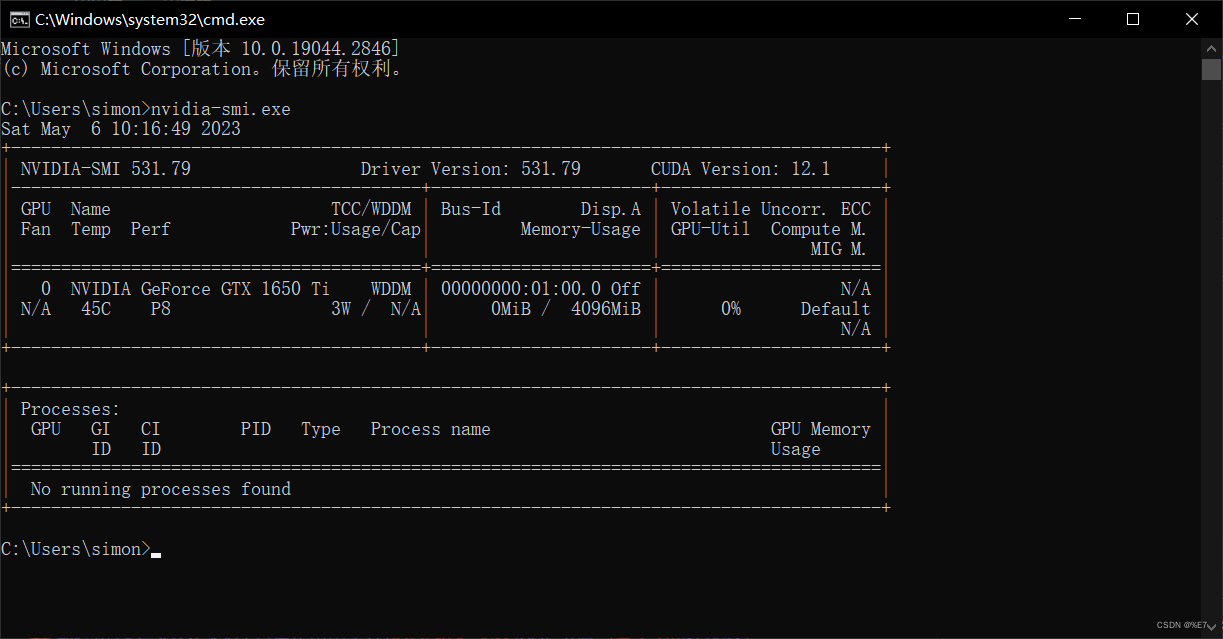Image resolution: width=1223 pixels, height=639 pixels.
Task: Click the Type column header in Processes
Action: (x=321, y=429)
